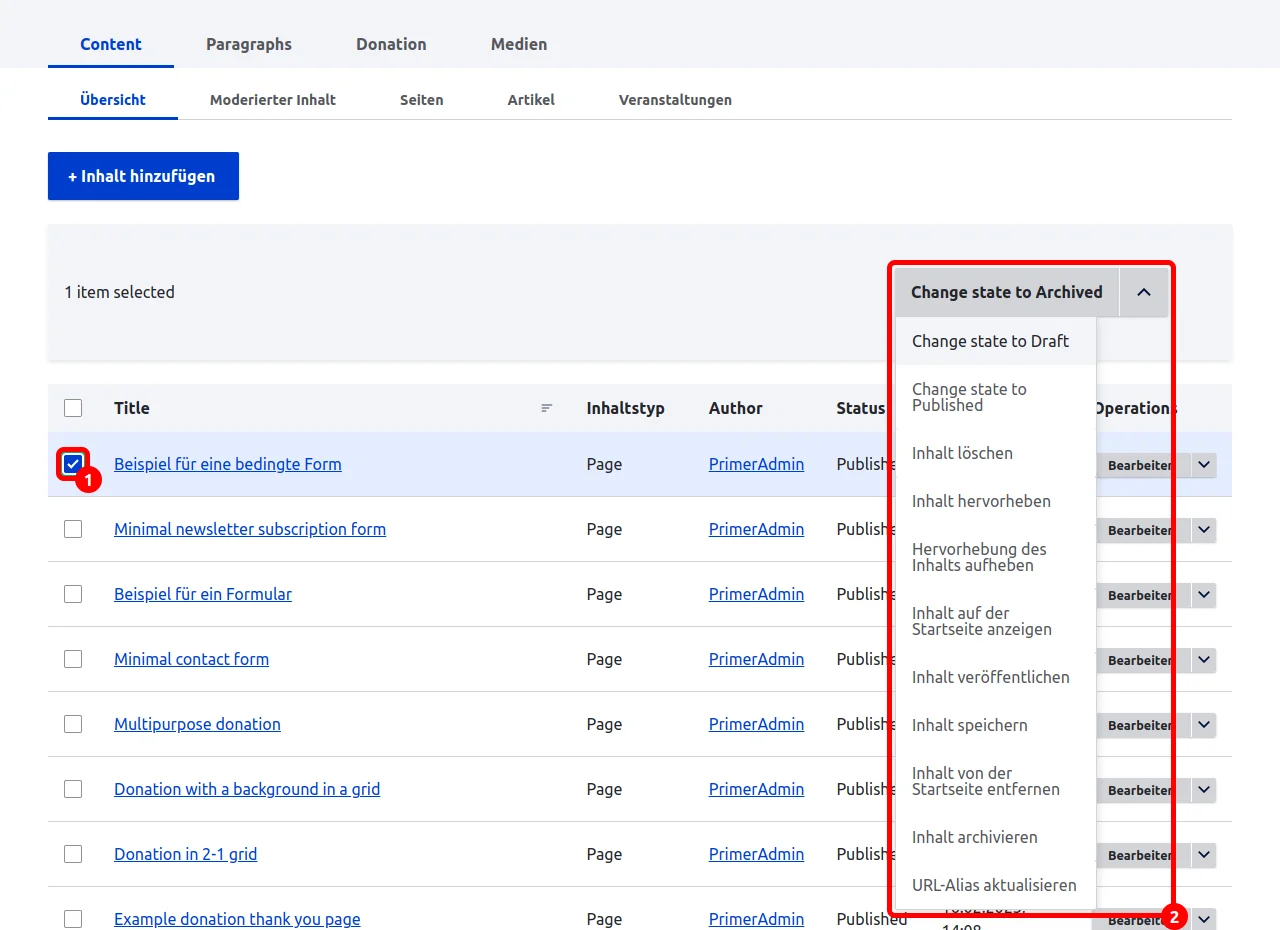The width and height of the screenshot is (1280, 930).
Task: Select the Inhalt archivieren action
Action: (996, 837)
